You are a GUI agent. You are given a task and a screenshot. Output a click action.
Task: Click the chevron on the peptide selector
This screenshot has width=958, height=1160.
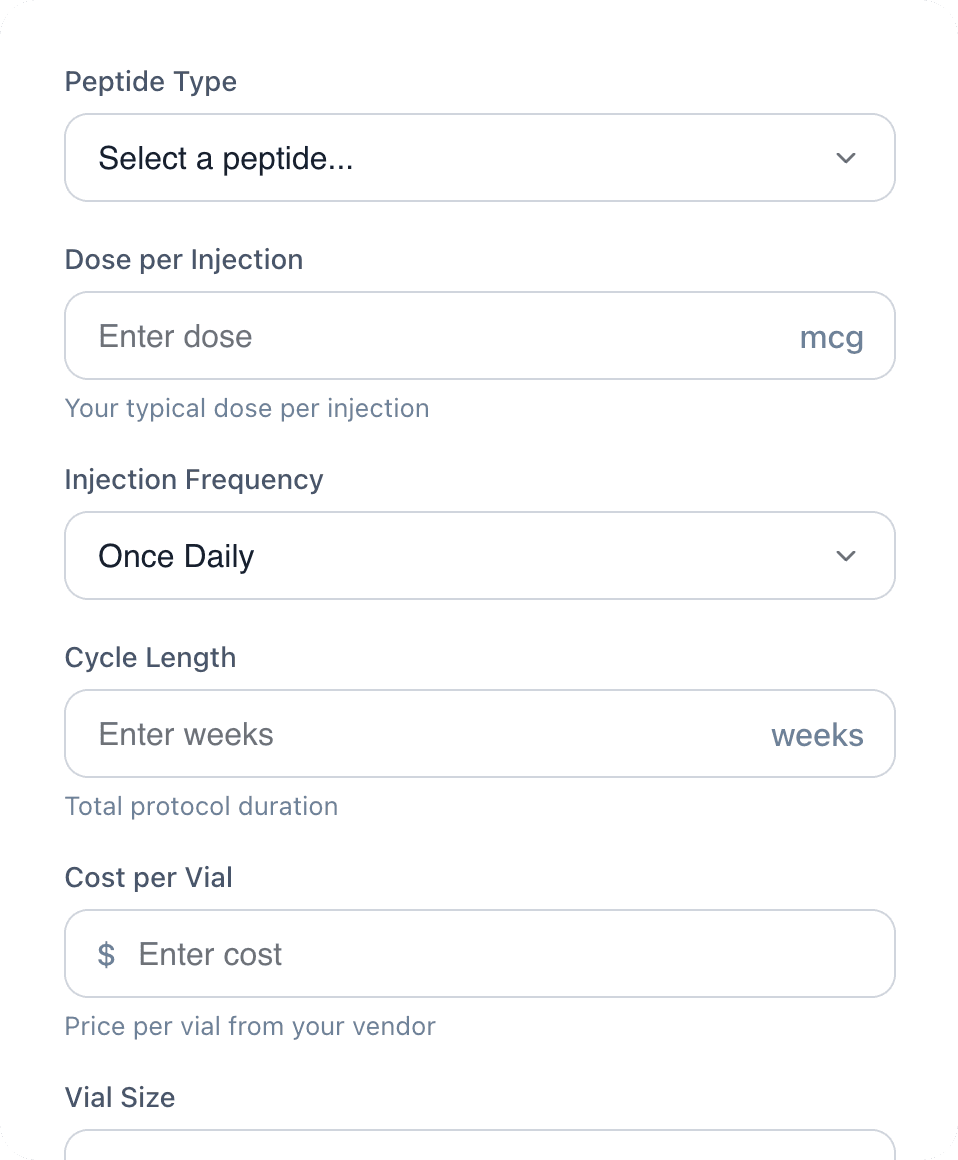[845, 157]
